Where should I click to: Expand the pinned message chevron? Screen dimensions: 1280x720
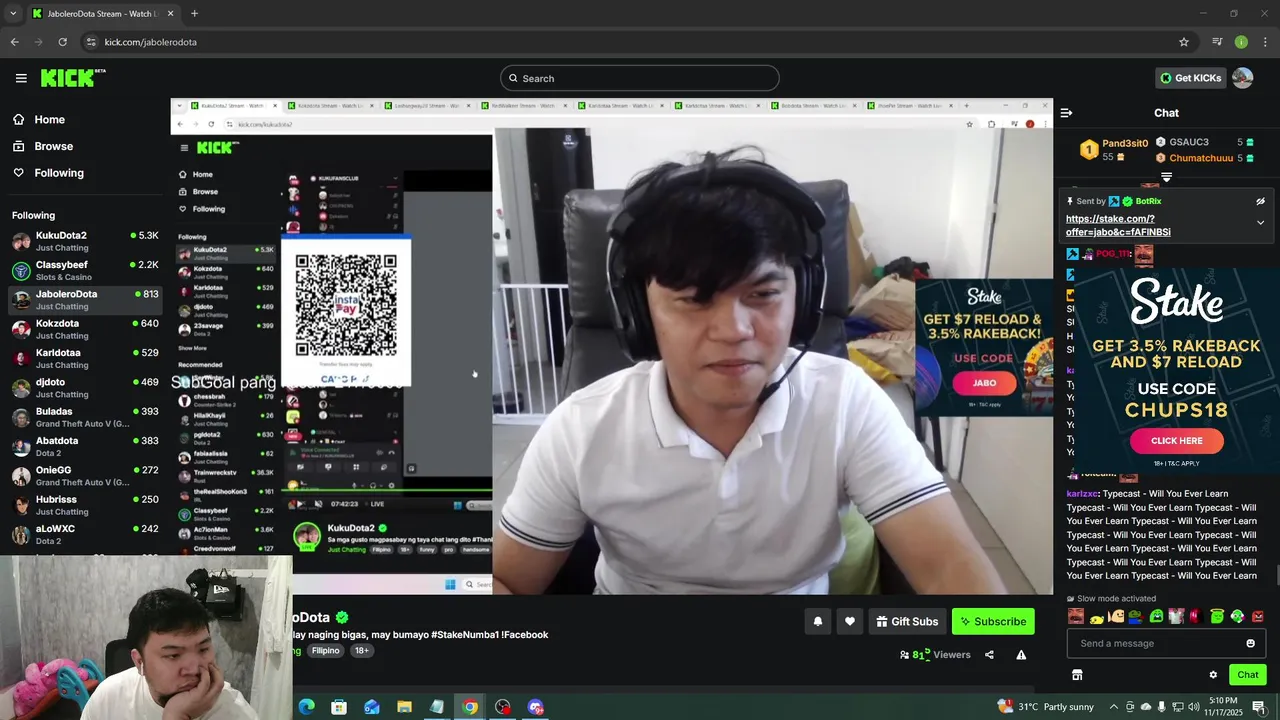click(1260, 222)
